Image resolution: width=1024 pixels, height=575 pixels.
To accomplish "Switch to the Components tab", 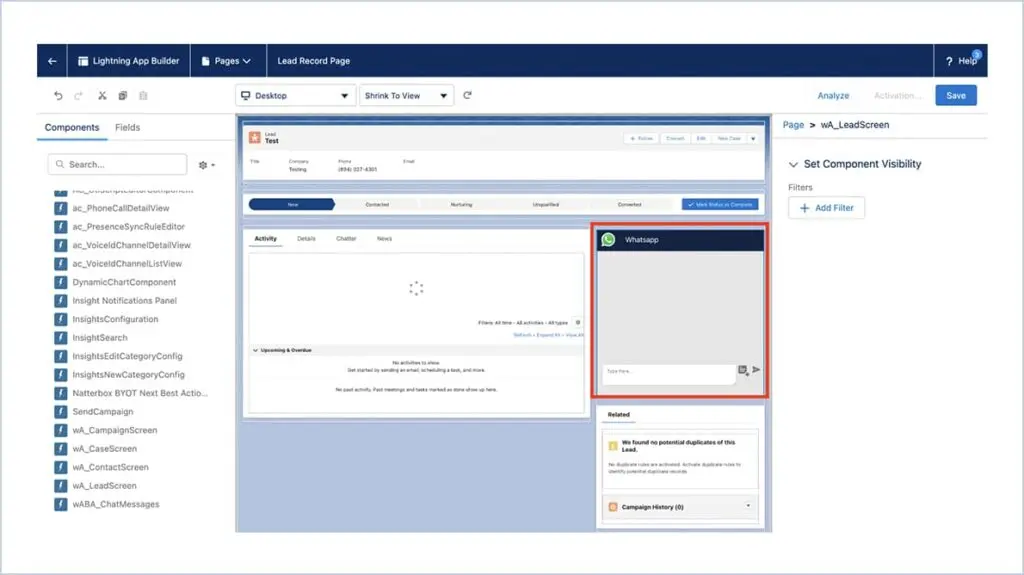I will point(72,127).
